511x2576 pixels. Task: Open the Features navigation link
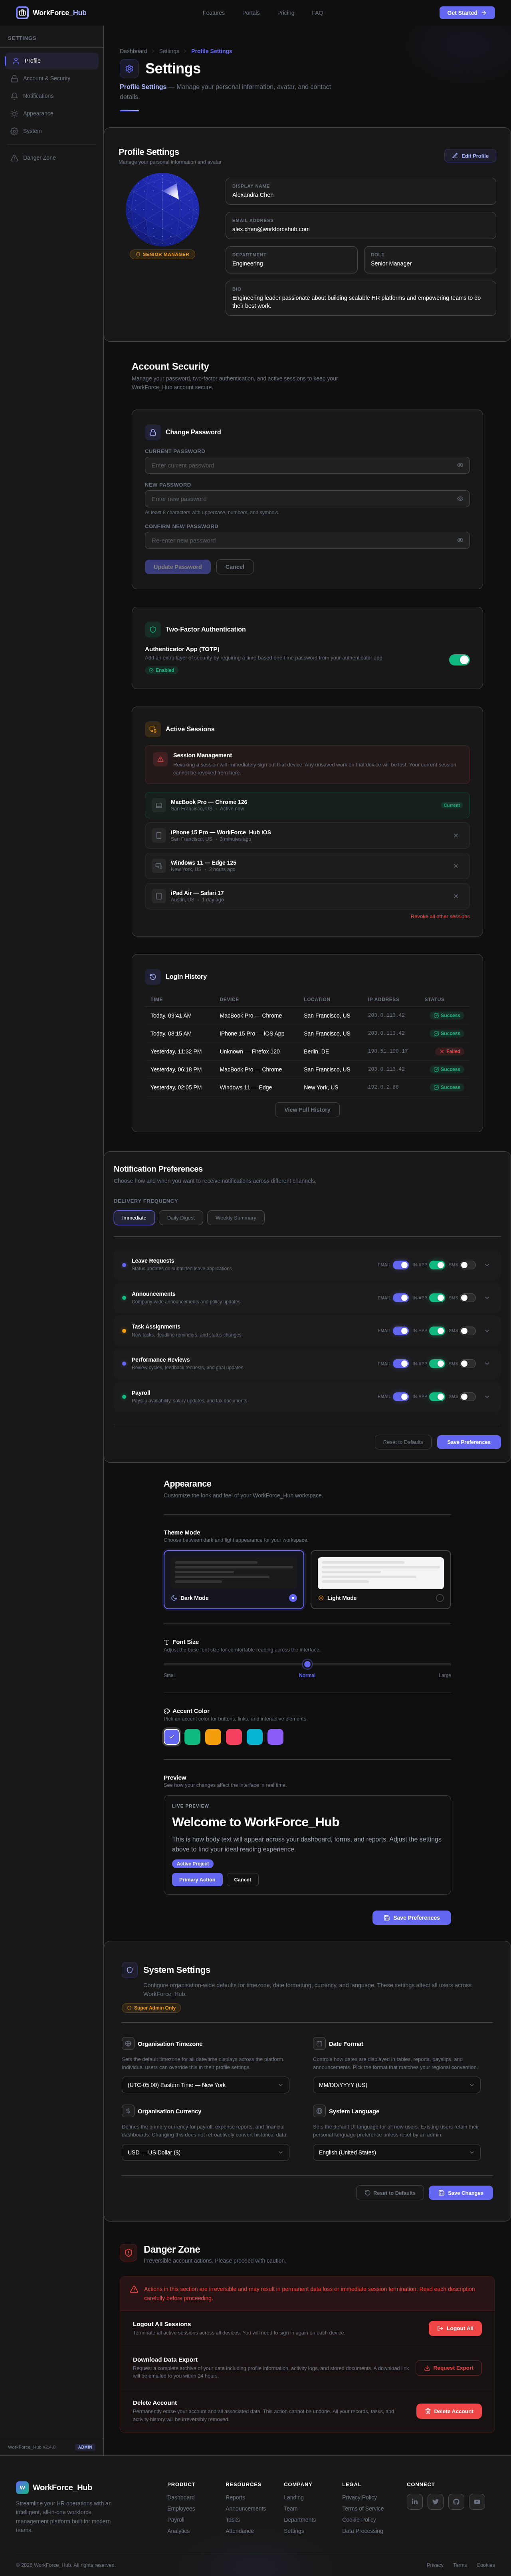(x=213, y=13)
